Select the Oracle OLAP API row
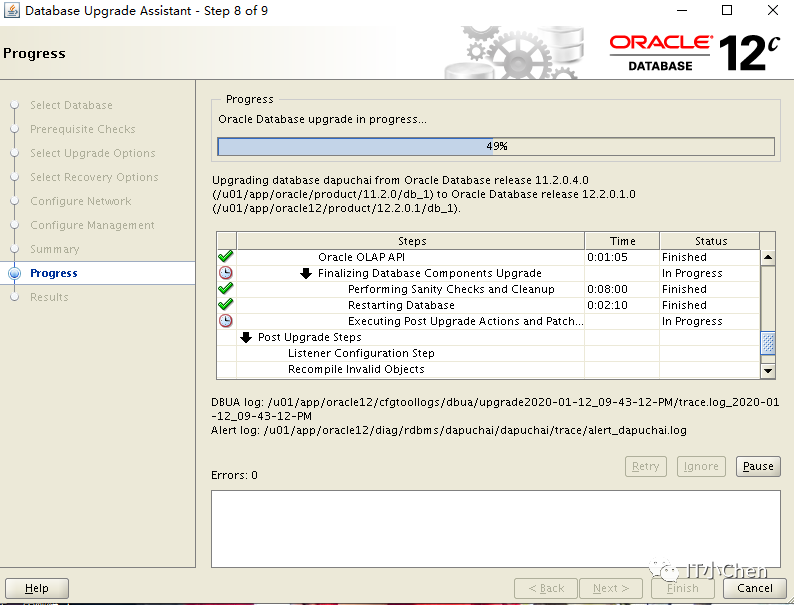 coord(489,257)
